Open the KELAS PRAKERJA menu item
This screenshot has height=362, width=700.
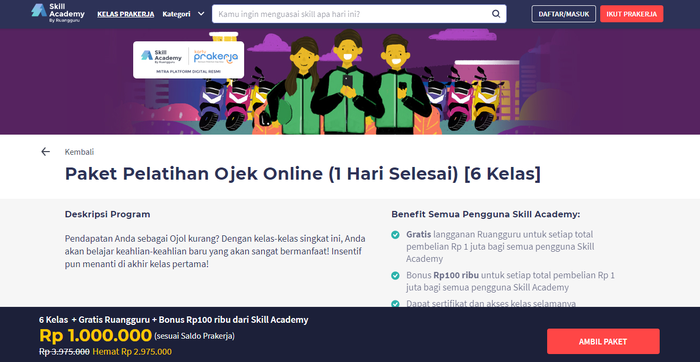(126, 14)
